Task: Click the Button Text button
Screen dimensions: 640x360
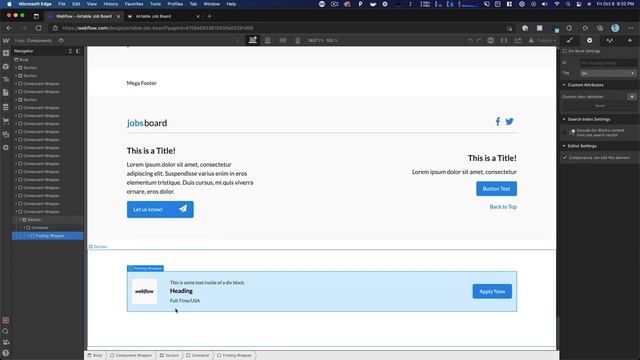Action: point(496,189)
